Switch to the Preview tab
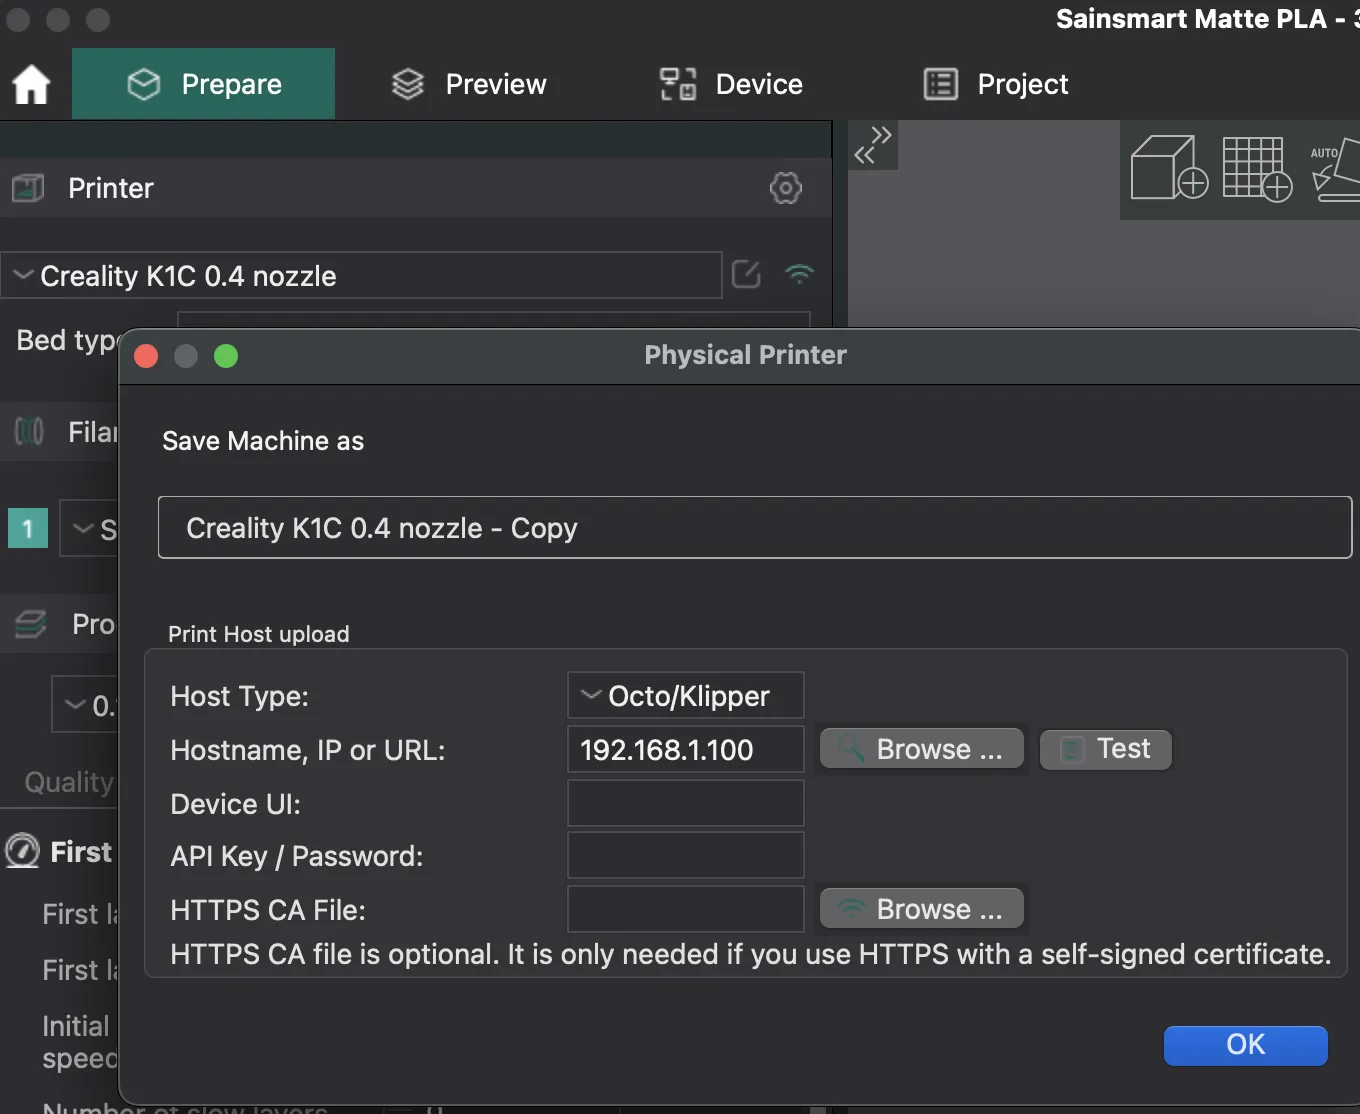The height and width of the screenshot is (1114, 1360). 469,84
